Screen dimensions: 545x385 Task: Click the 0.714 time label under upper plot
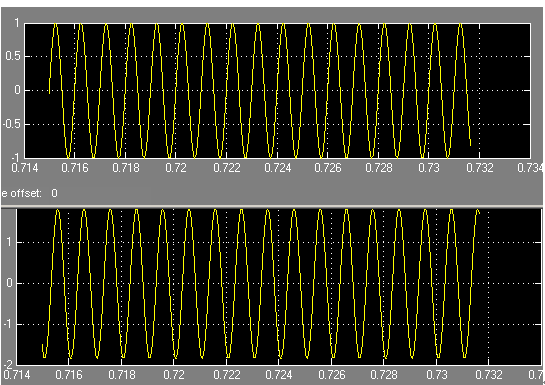point(24,168)
